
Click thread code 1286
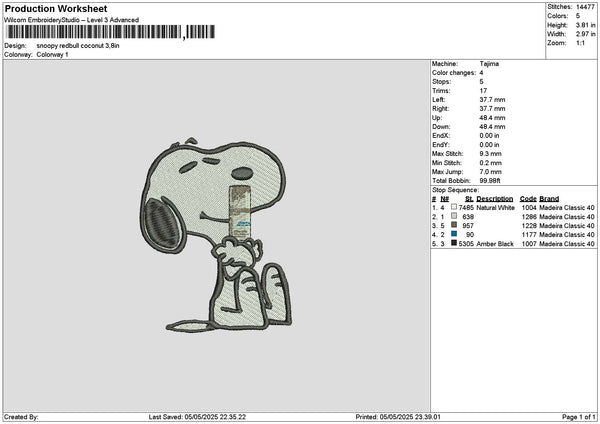click(529, 217)
